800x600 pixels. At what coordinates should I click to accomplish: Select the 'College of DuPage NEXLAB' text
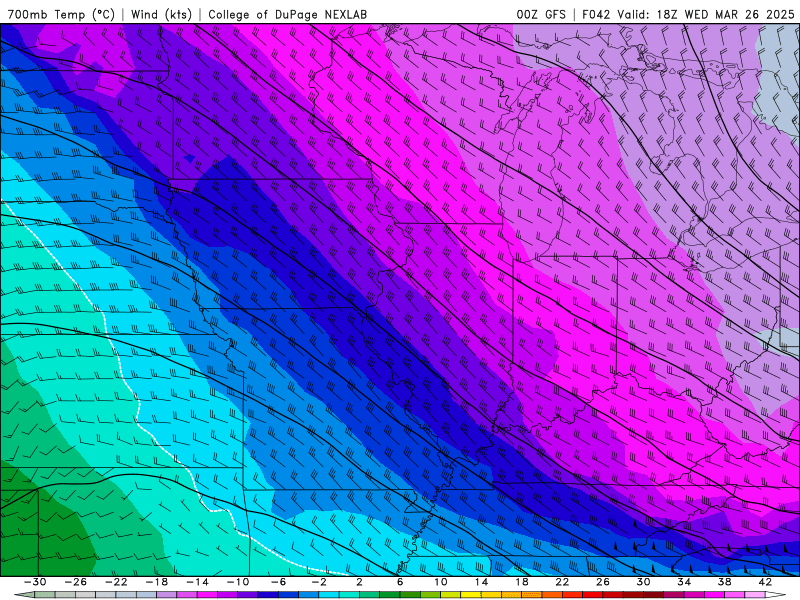[x=287, y=14]
